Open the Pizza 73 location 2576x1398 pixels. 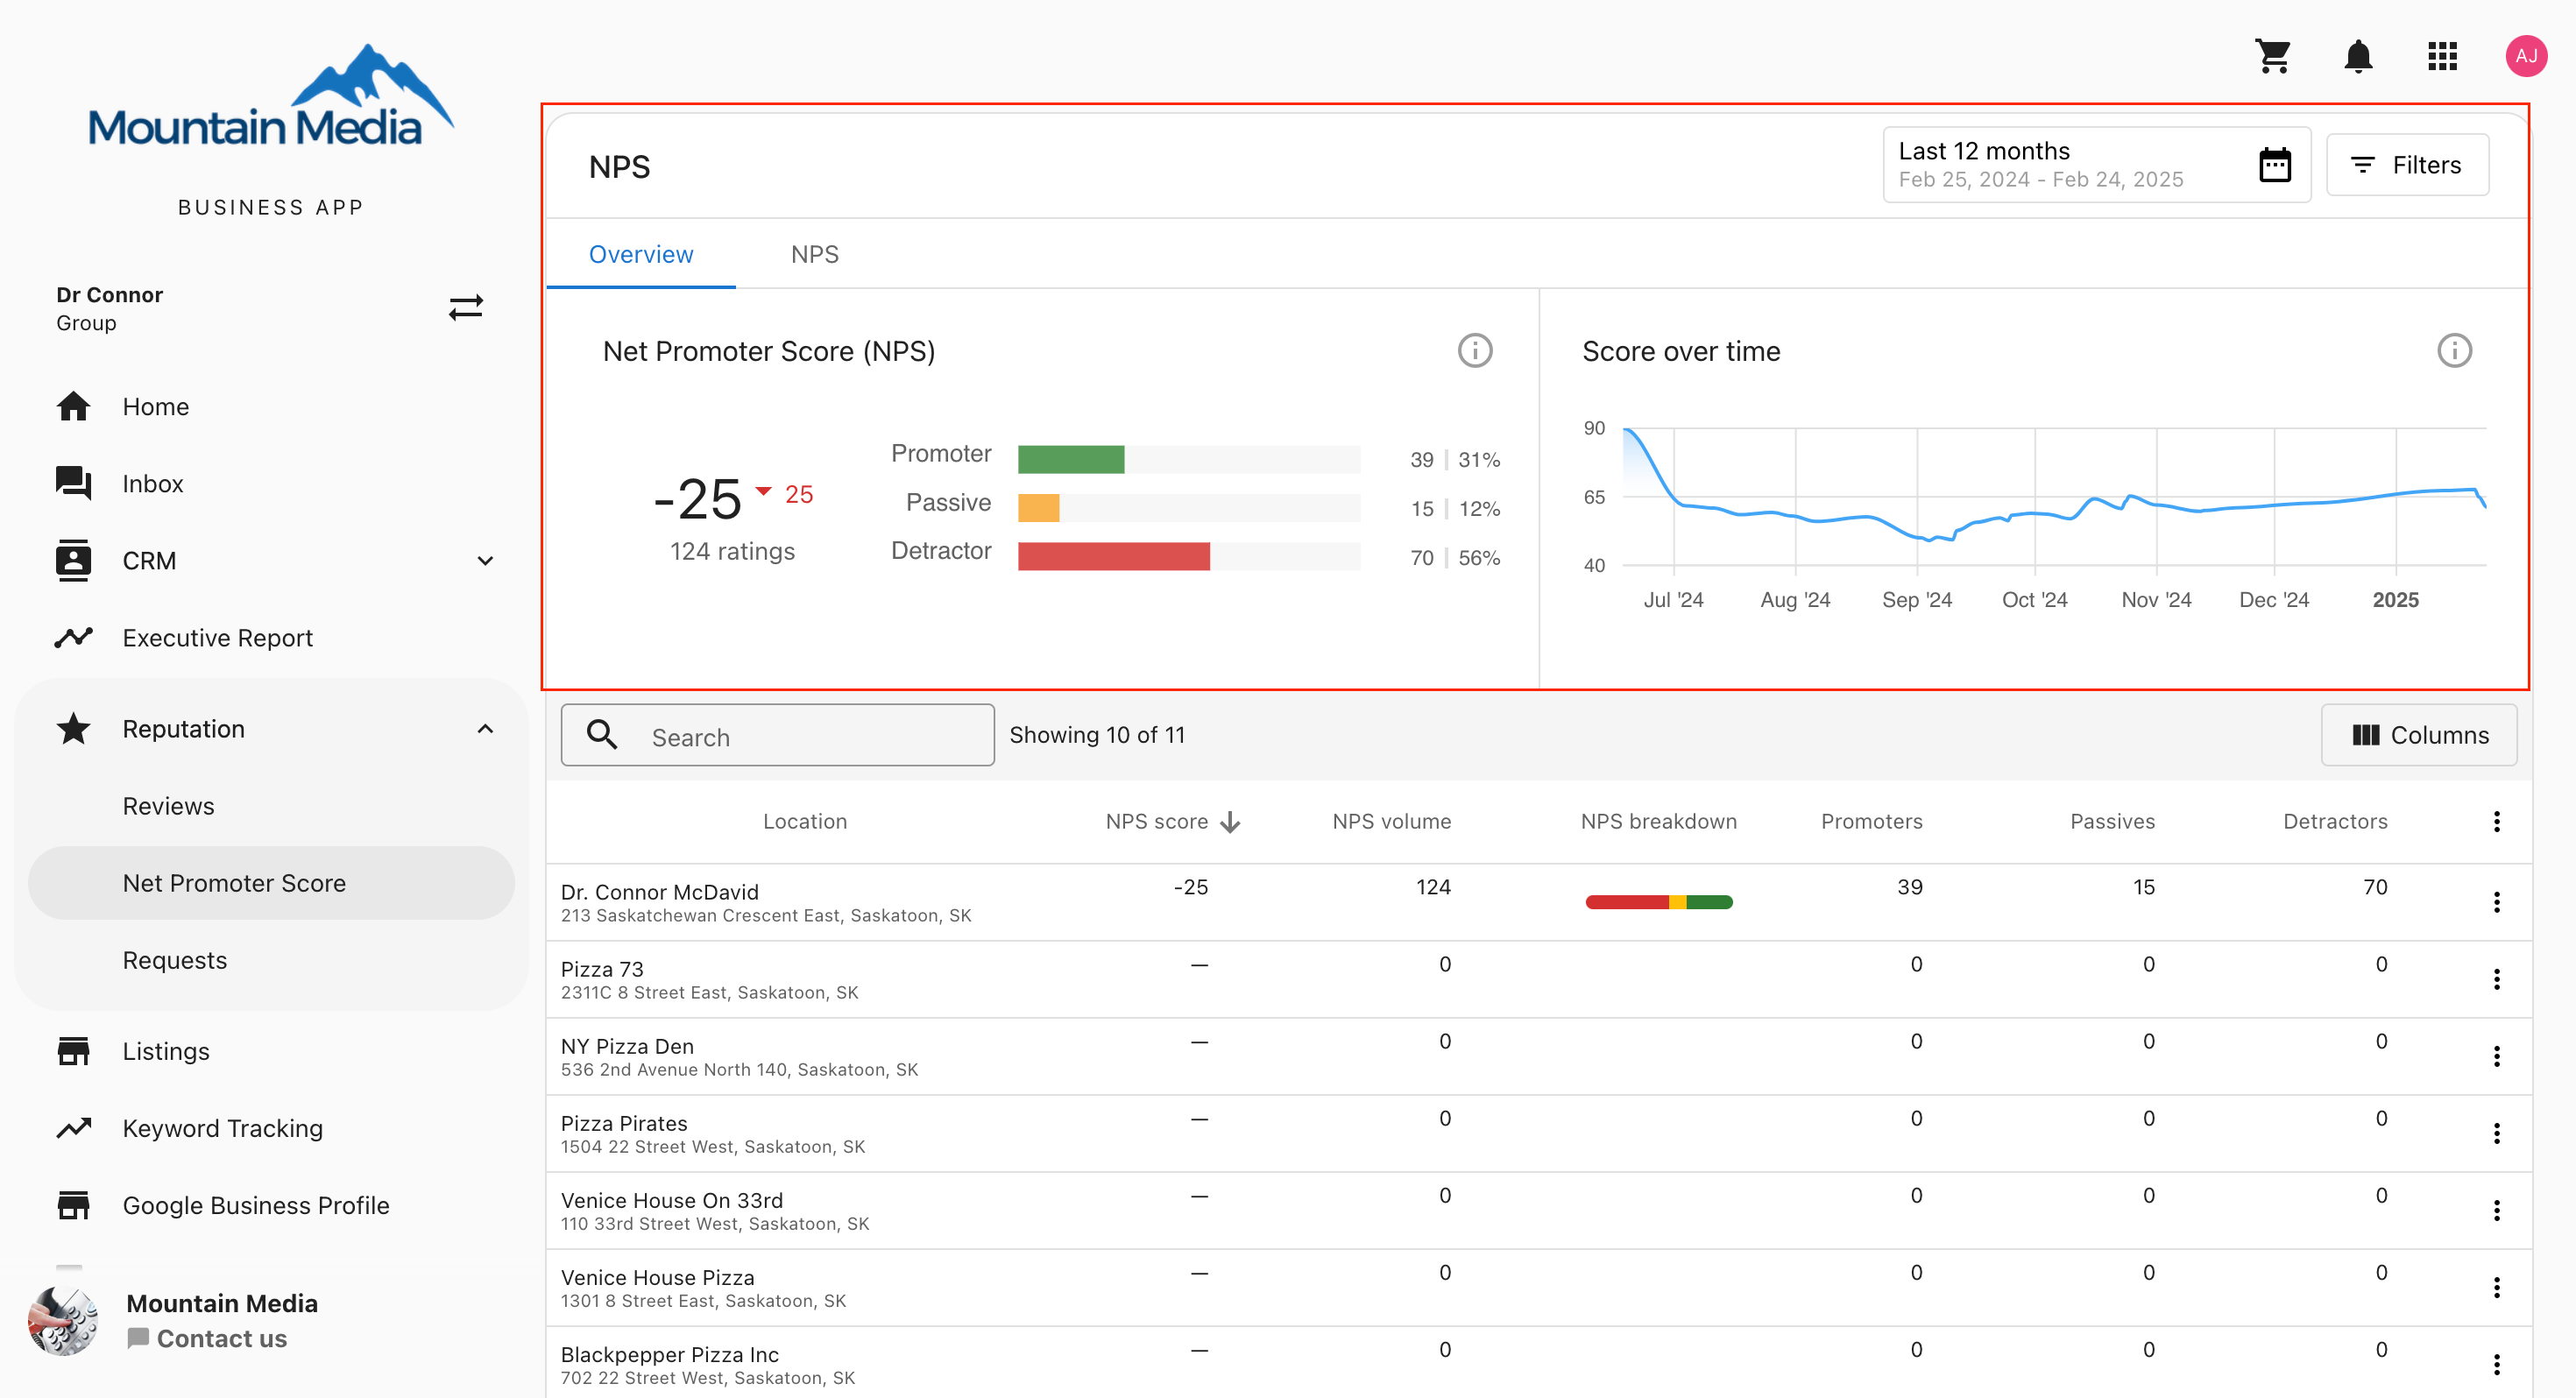[602, 969]
